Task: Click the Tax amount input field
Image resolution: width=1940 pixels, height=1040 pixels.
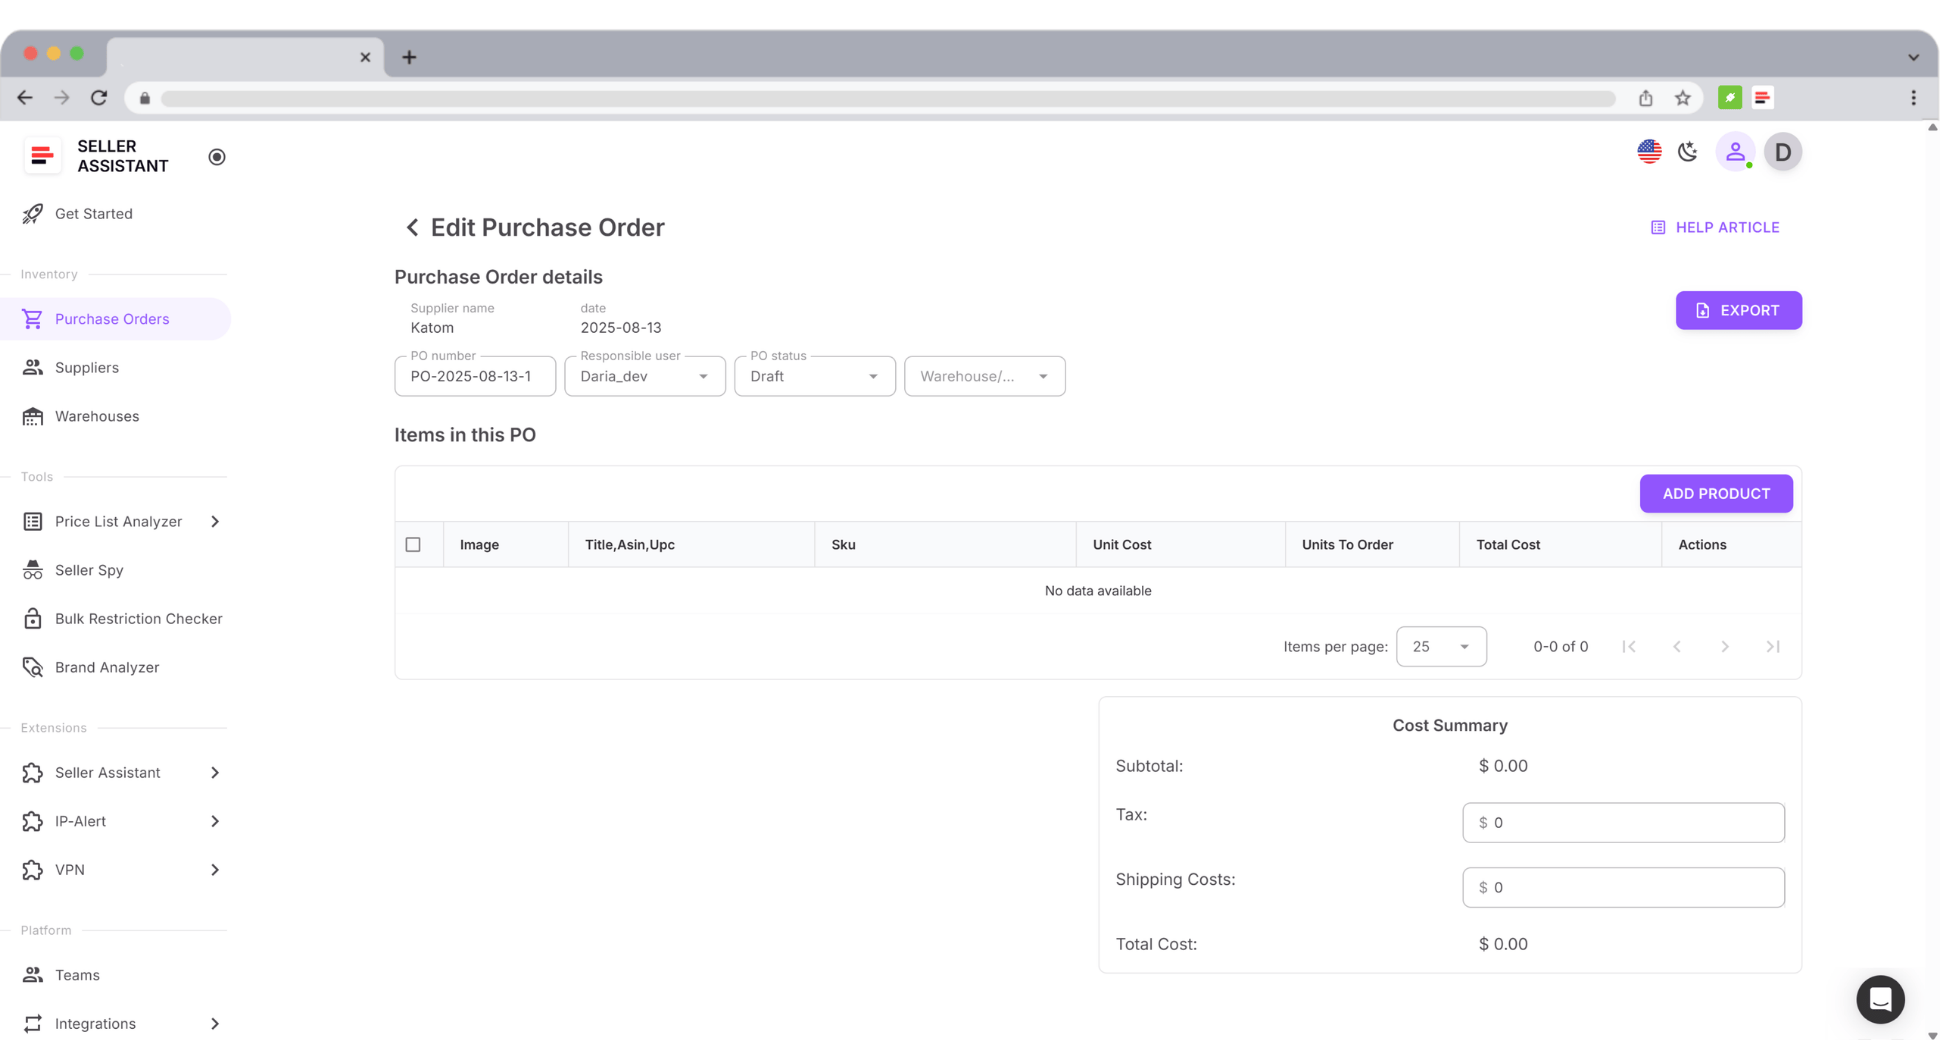Action: point(1623,823)
